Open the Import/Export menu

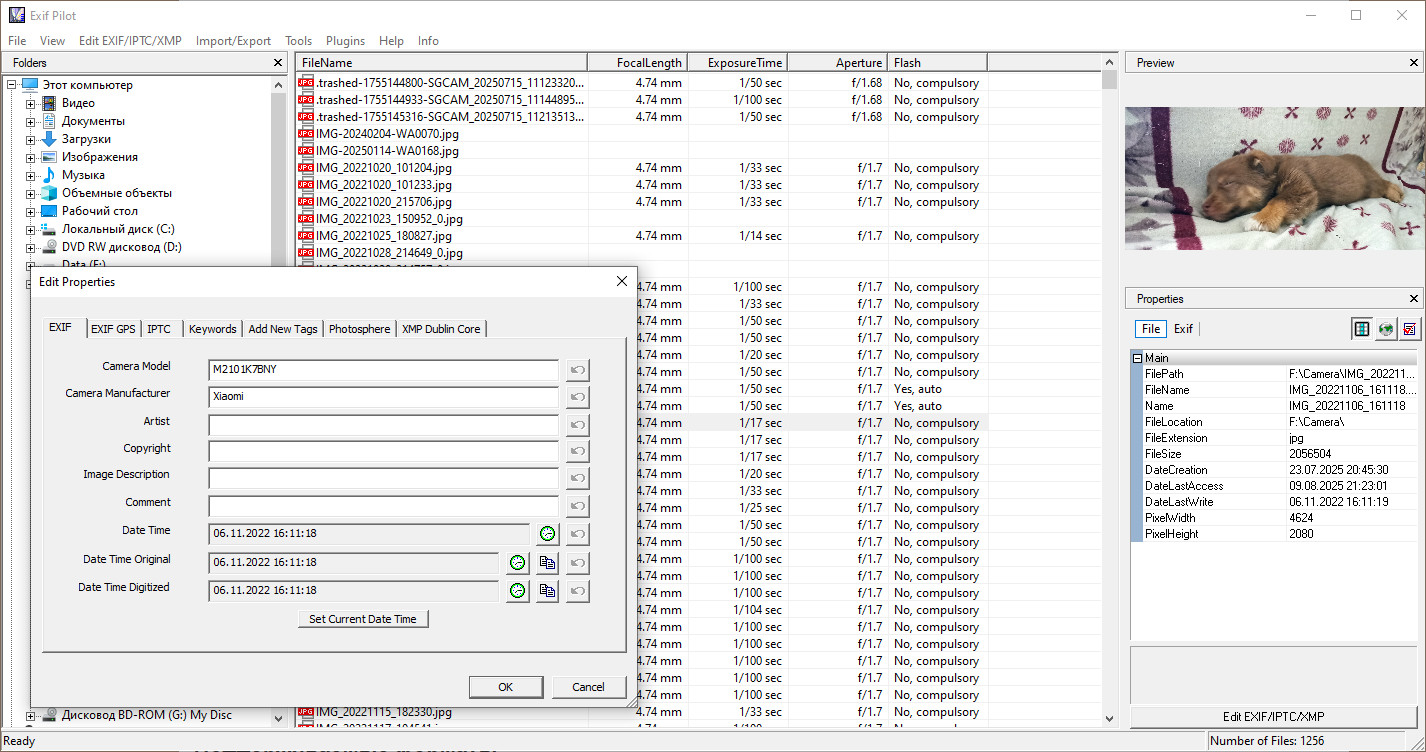click(233, 41)
